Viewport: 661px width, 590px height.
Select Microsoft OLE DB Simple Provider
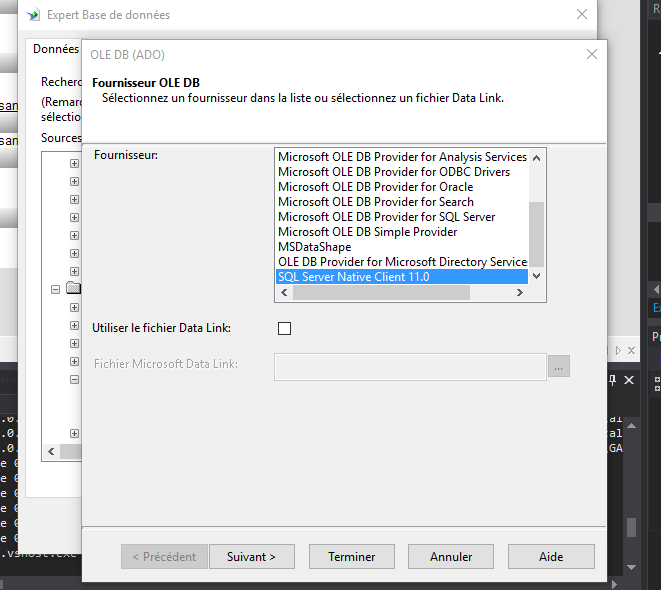pos(402,232)
